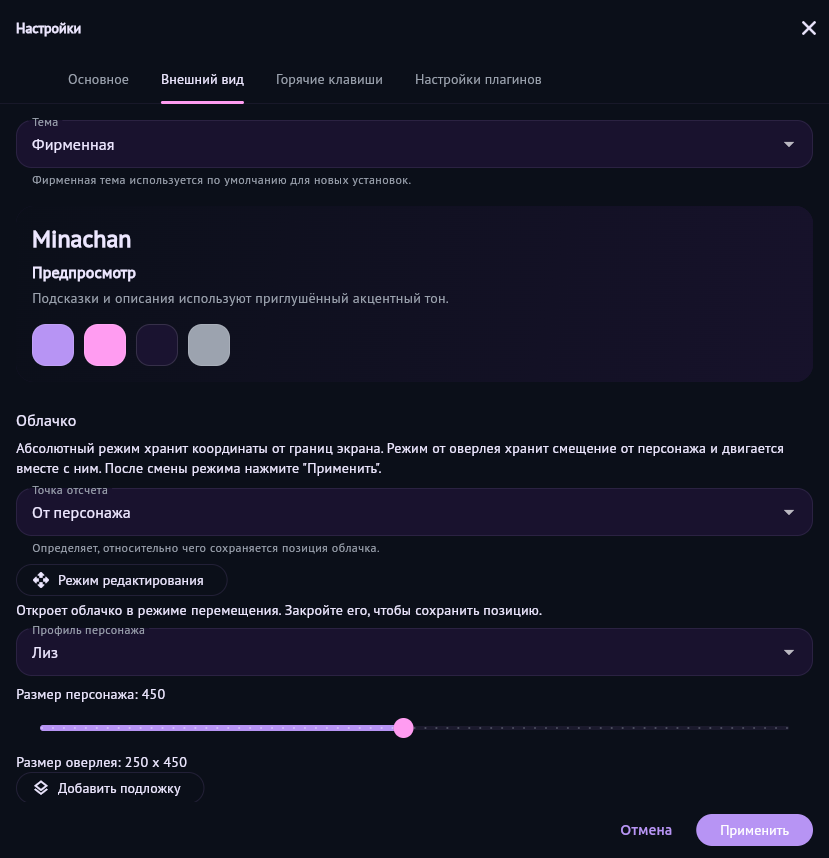Click the Режим редактирования button label
This screenshot has height=858, width=829.
131,580
